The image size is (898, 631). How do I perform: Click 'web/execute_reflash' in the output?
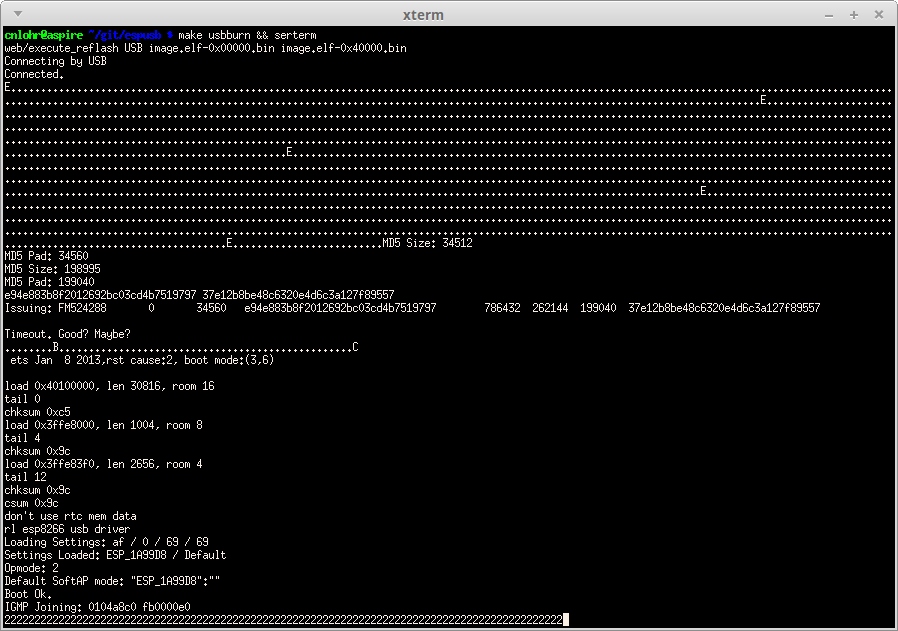[x=61, y=48]
